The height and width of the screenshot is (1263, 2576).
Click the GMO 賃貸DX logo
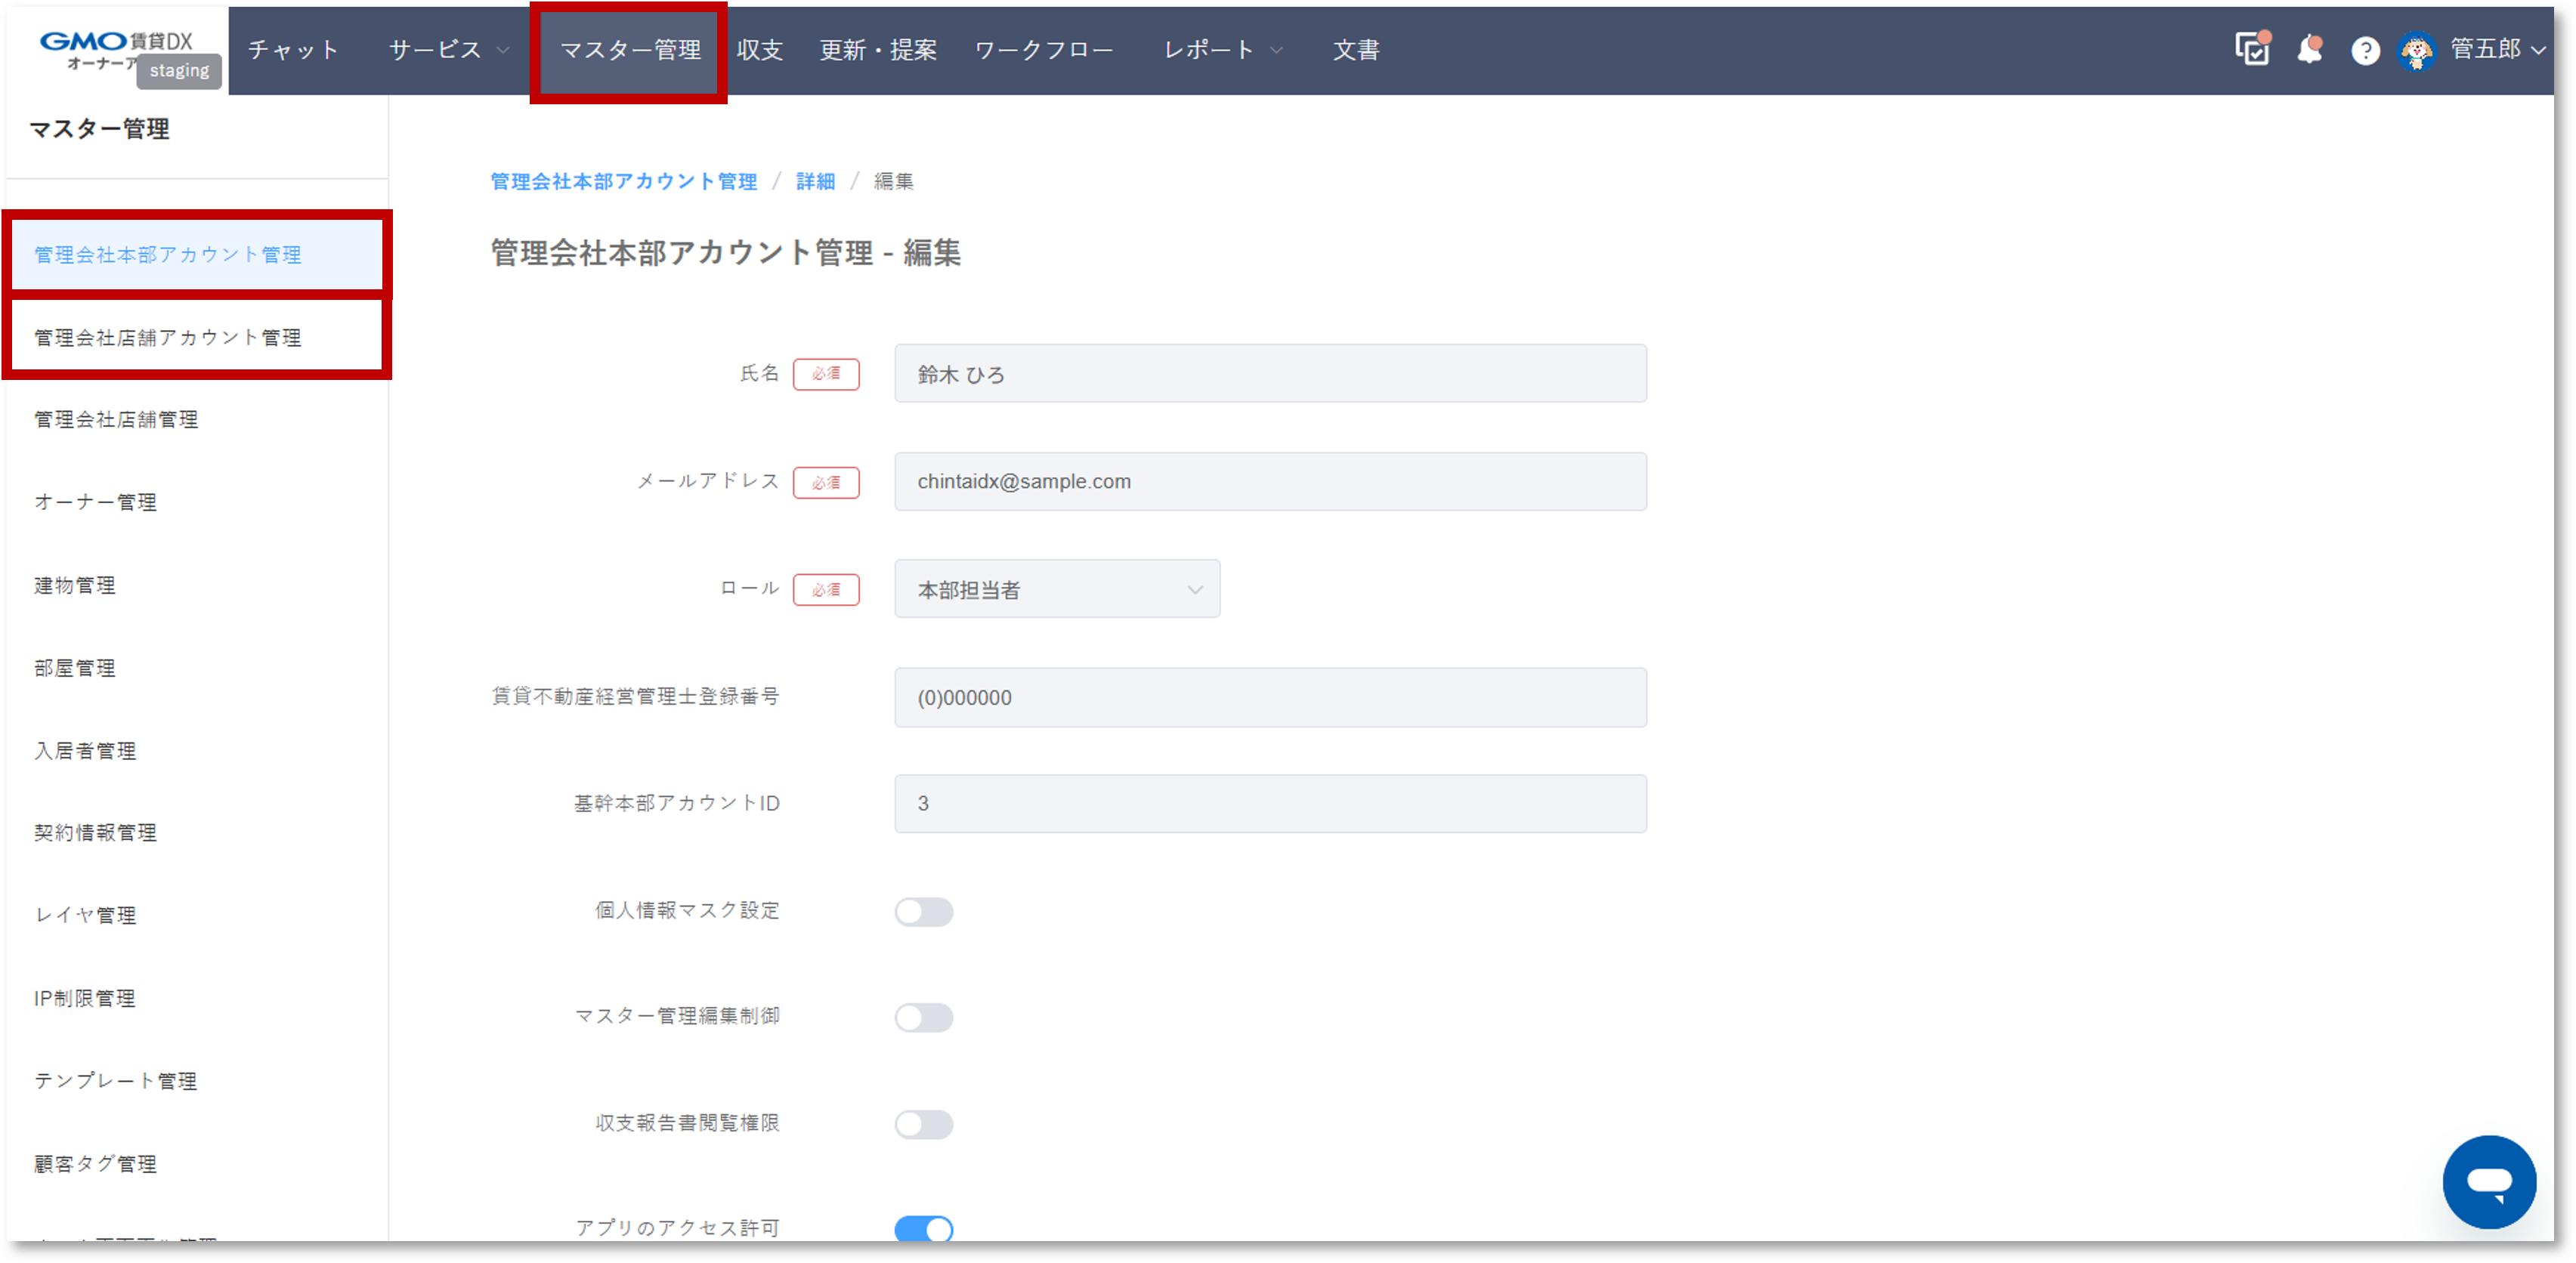tap(116, 49)
